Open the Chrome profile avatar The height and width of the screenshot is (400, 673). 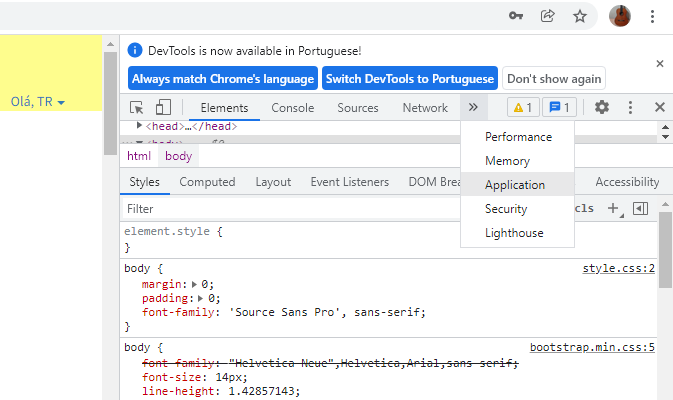(620, 16)
